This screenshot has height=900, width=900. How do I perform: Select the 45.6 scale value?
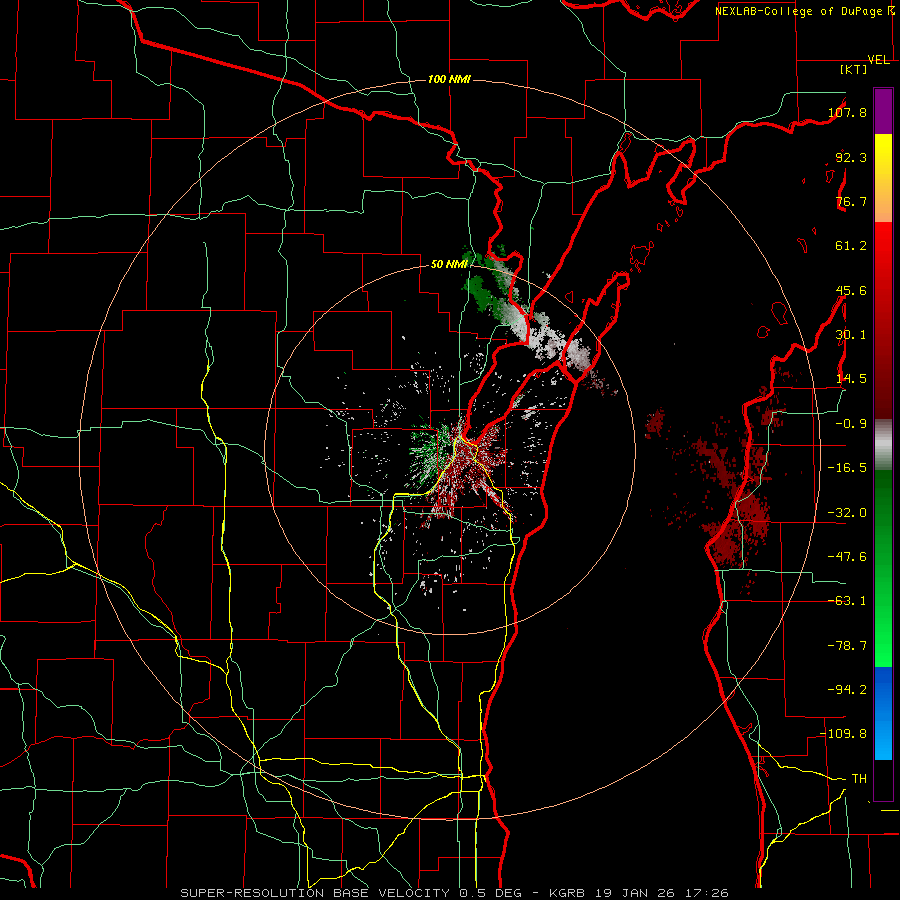point(851,290)
